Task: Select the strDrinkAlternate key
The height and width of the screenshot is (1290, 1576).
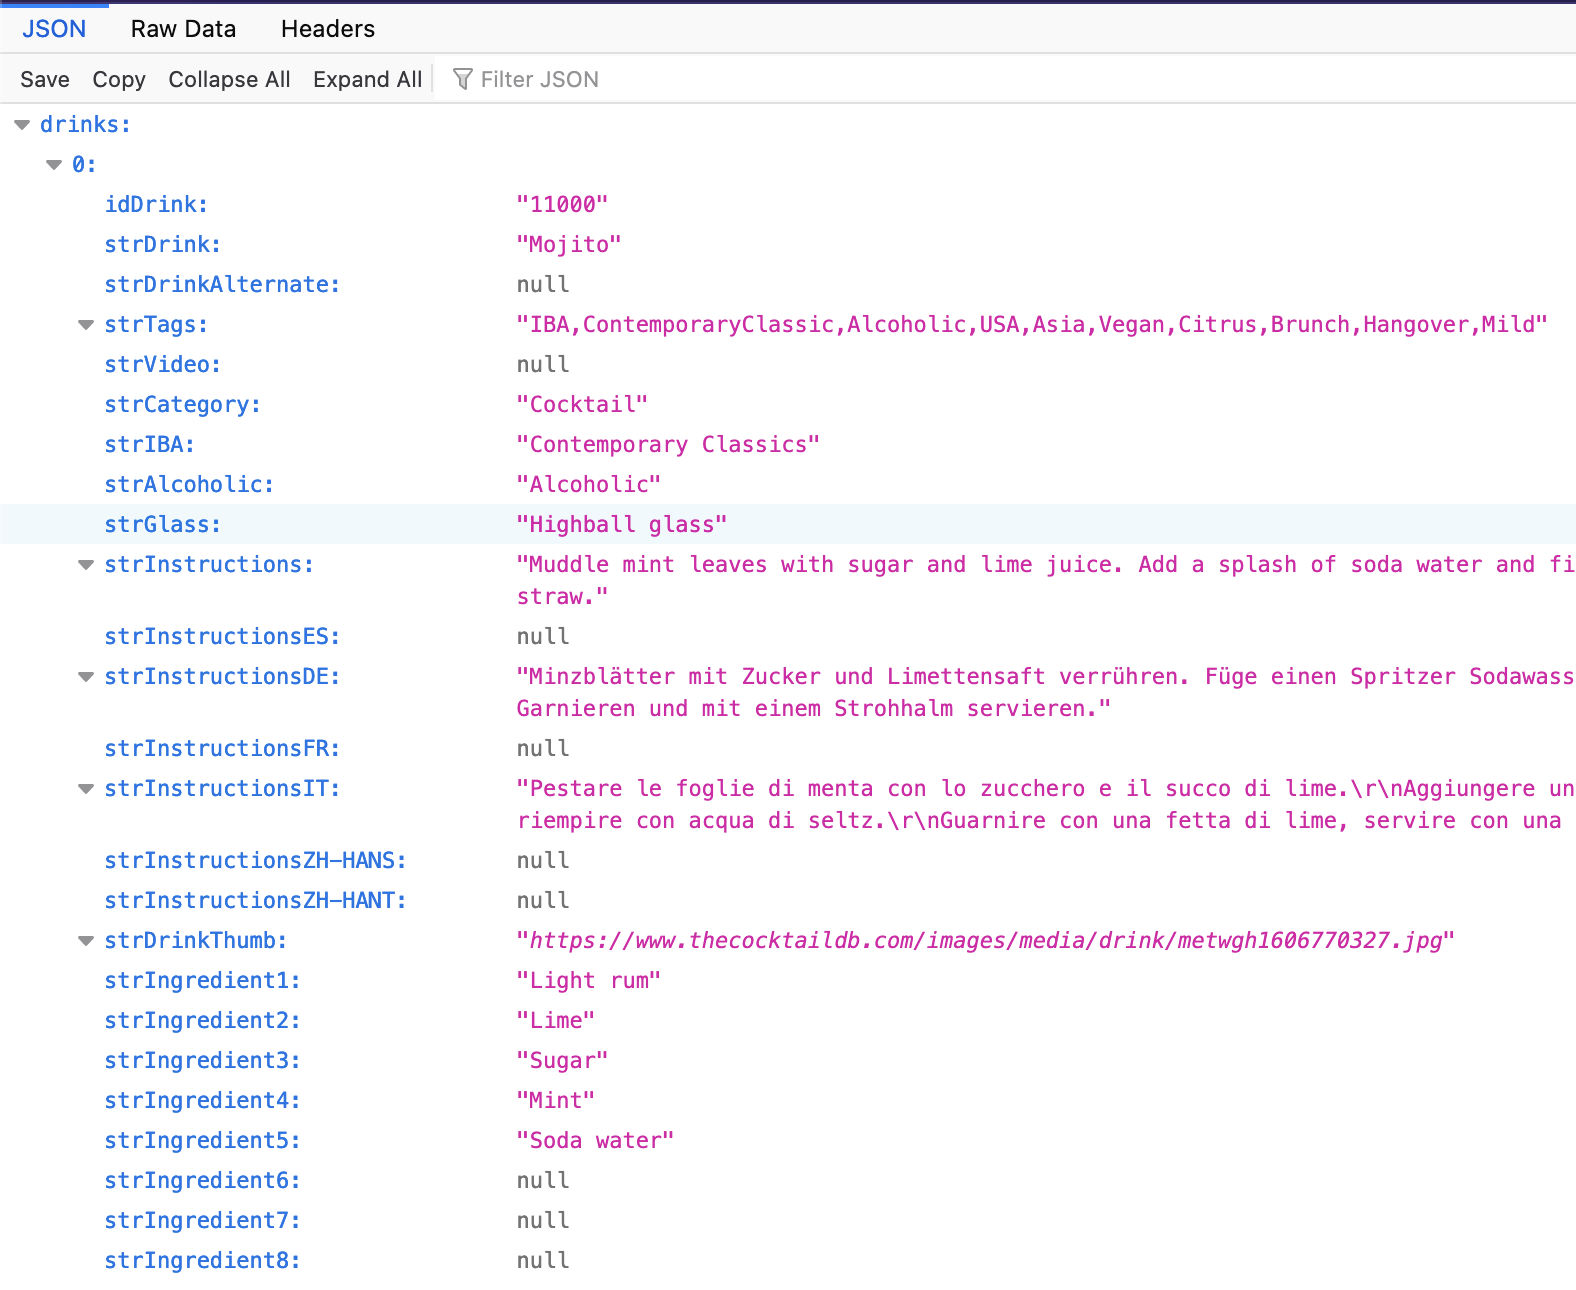Action: (x=222, y=284)
